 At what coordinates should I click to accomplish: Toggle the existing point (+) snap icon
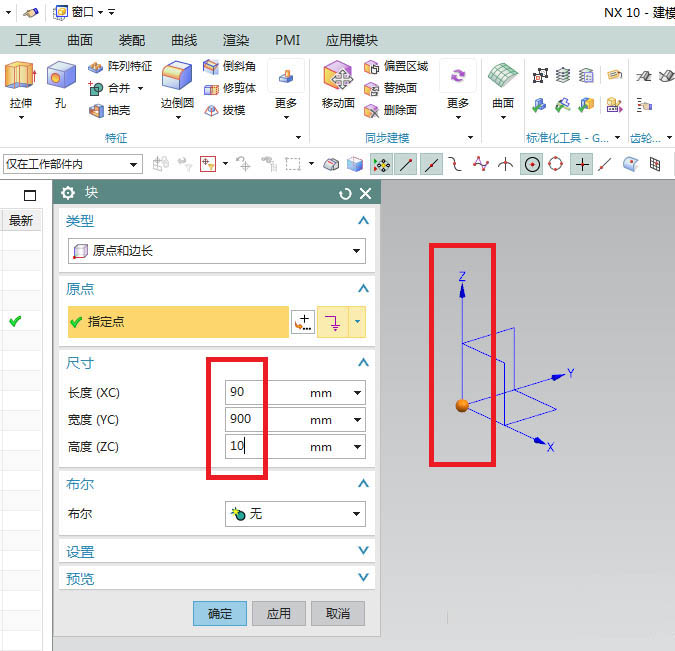[x=582, y=164]
